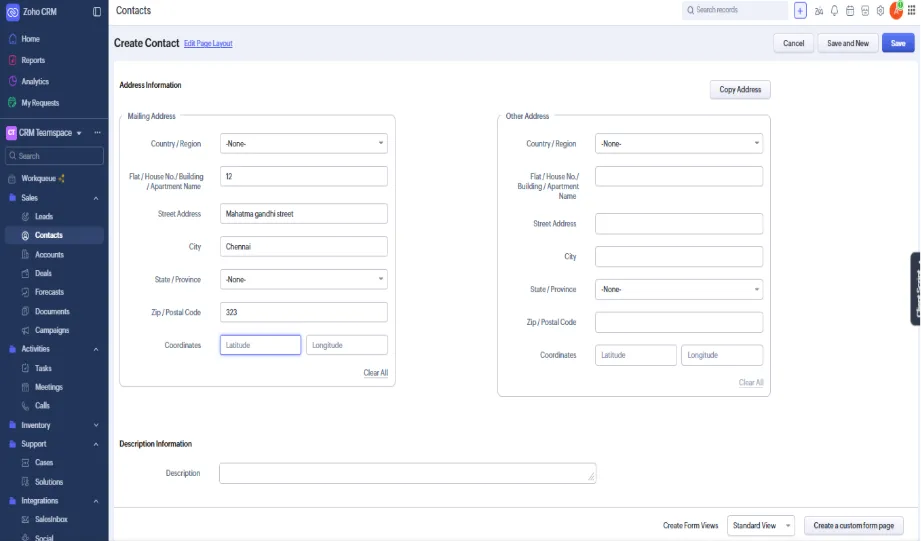The image size is (921, 541).
Task: Click the Mailing Latitude field
Action: (x=260, y=345)
